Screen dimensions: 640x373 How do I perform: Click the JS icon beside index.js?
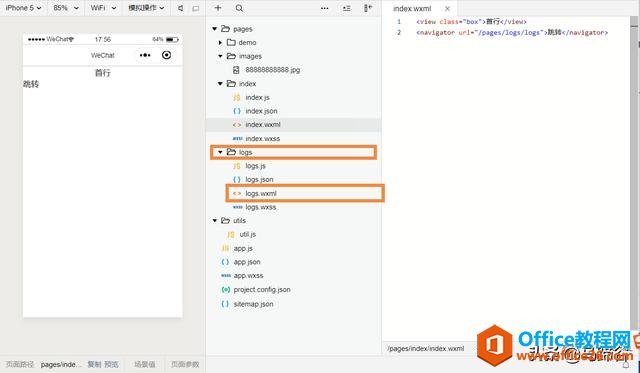click(237, 98)
